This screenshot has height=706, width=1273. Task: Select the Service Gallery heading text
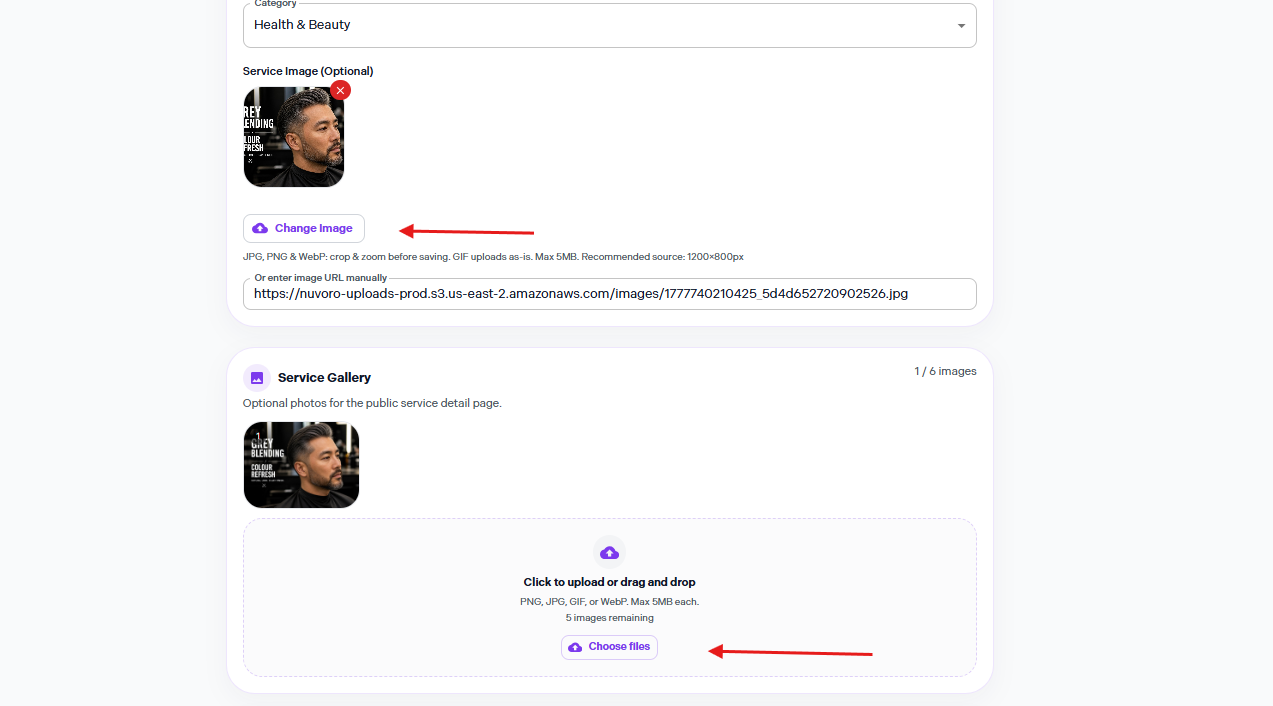click(324, 378)
